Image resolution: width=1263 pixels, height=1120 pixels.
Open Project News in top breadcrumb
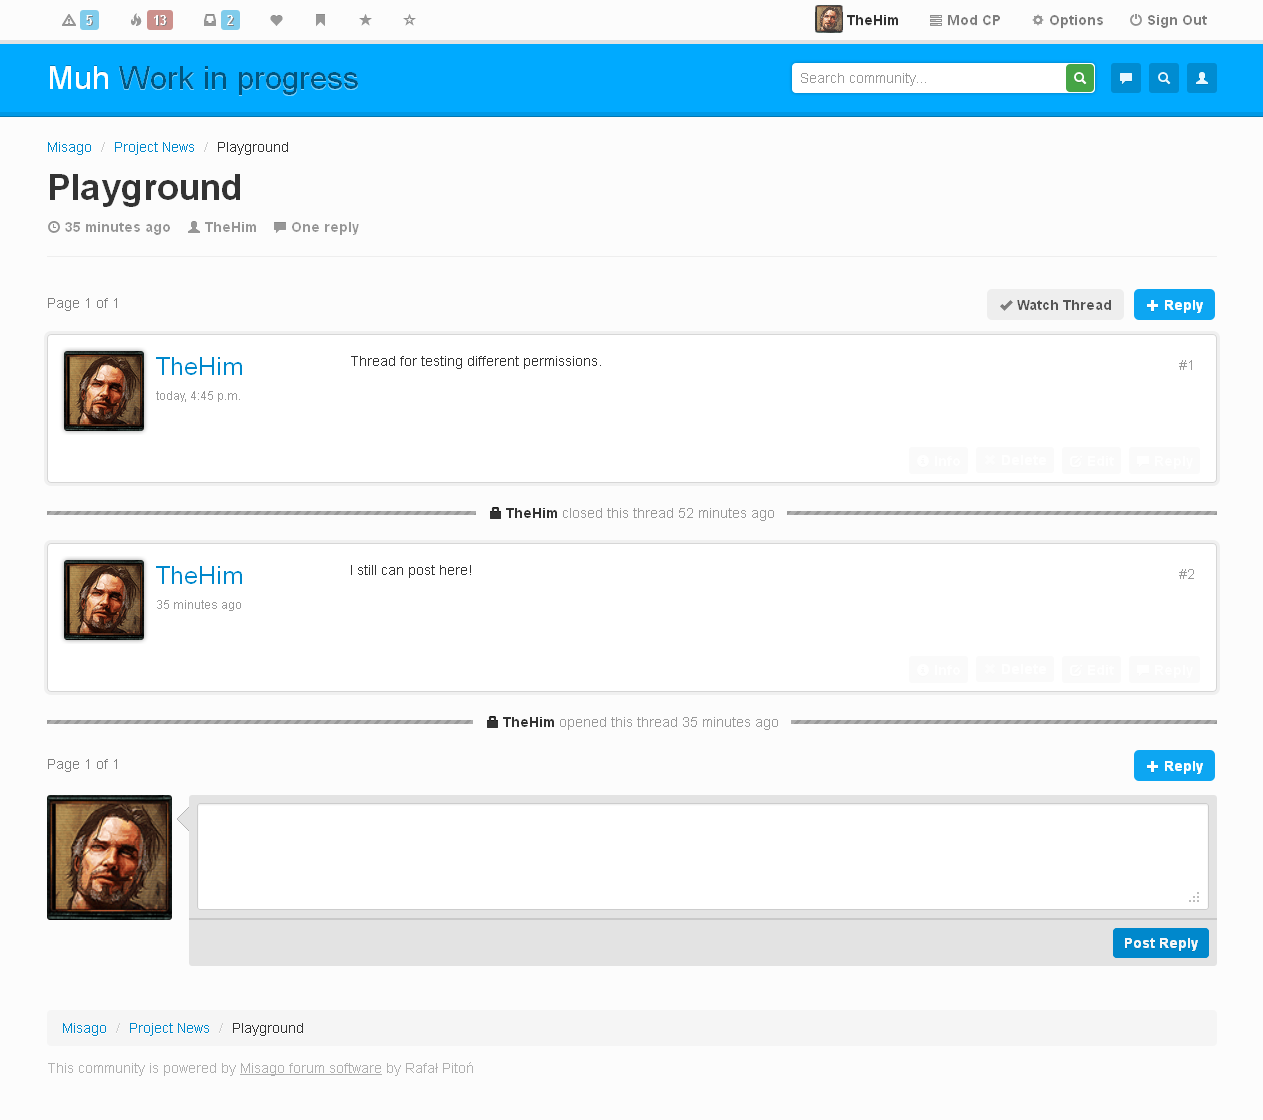[x=154, y=147]
